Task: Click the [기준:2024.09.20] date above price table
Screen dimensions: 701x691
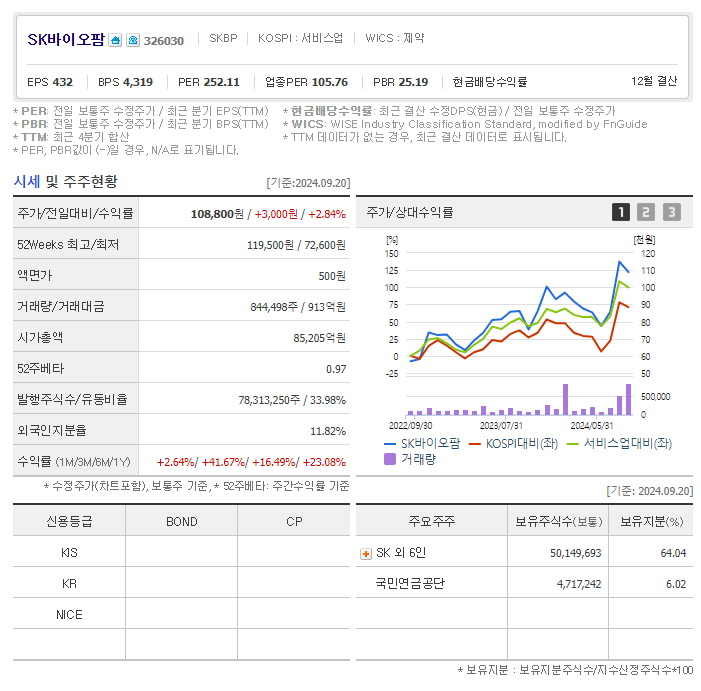Action: click(x=308, y=183)
